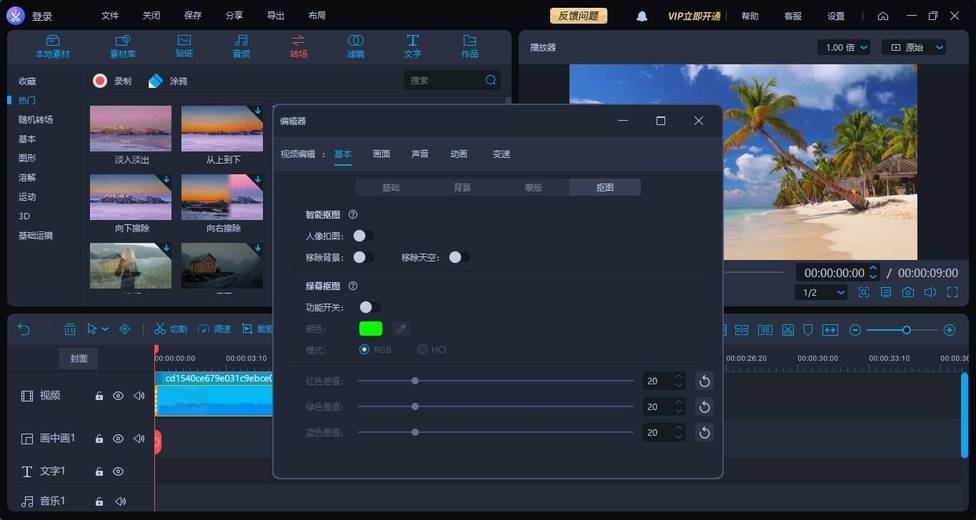This screenshot has height=520, width=976.
Task: Select the RGB mode radio button
Action: tap(364, 349)
